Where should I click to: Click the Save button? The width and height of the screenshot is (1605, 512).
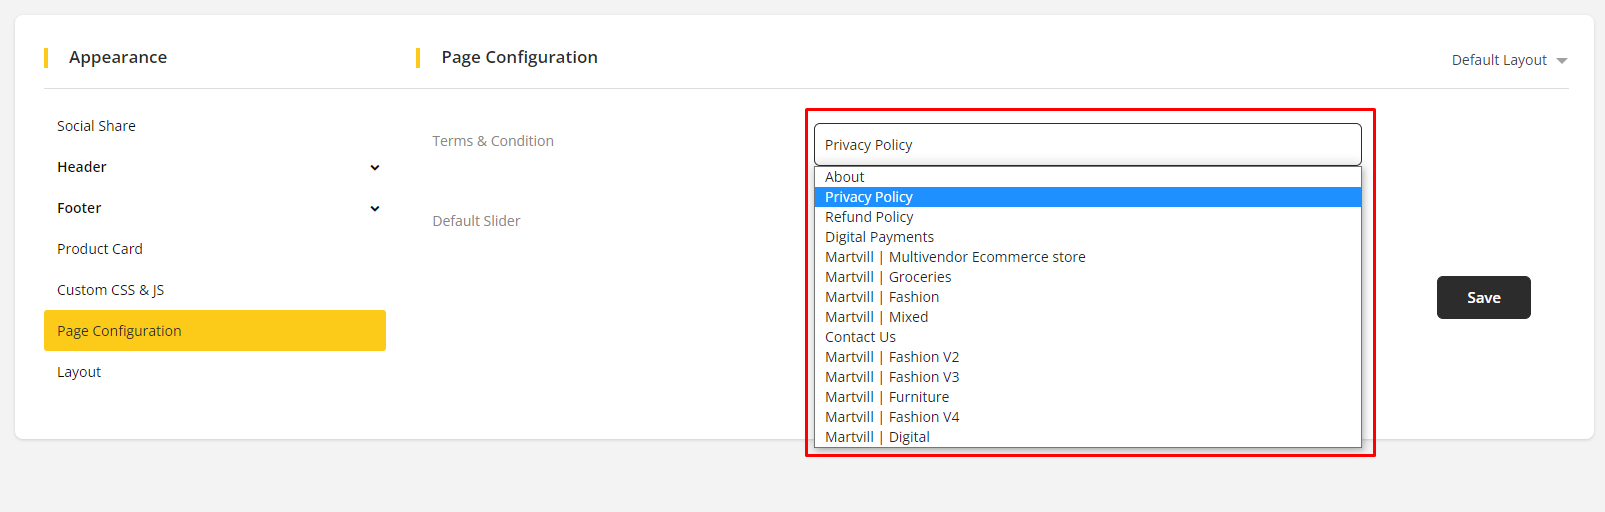click(1483, 297)
